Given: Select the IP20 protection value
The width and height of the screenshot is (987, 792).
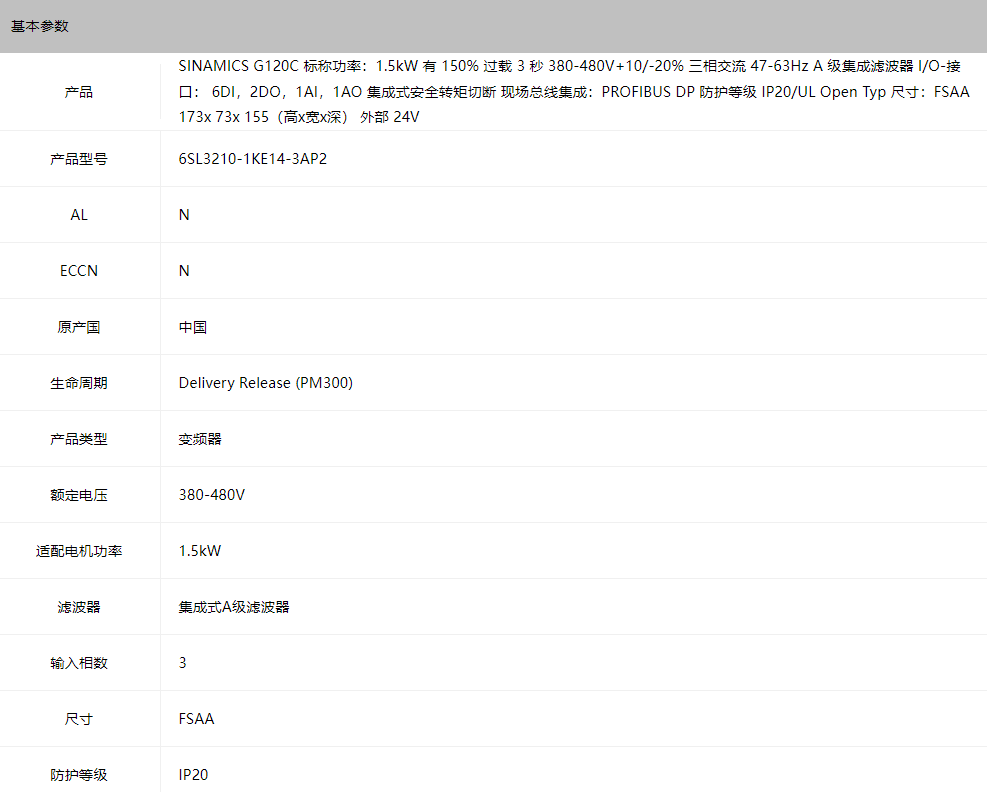Looking at the screenshot, I should [193, 775].
